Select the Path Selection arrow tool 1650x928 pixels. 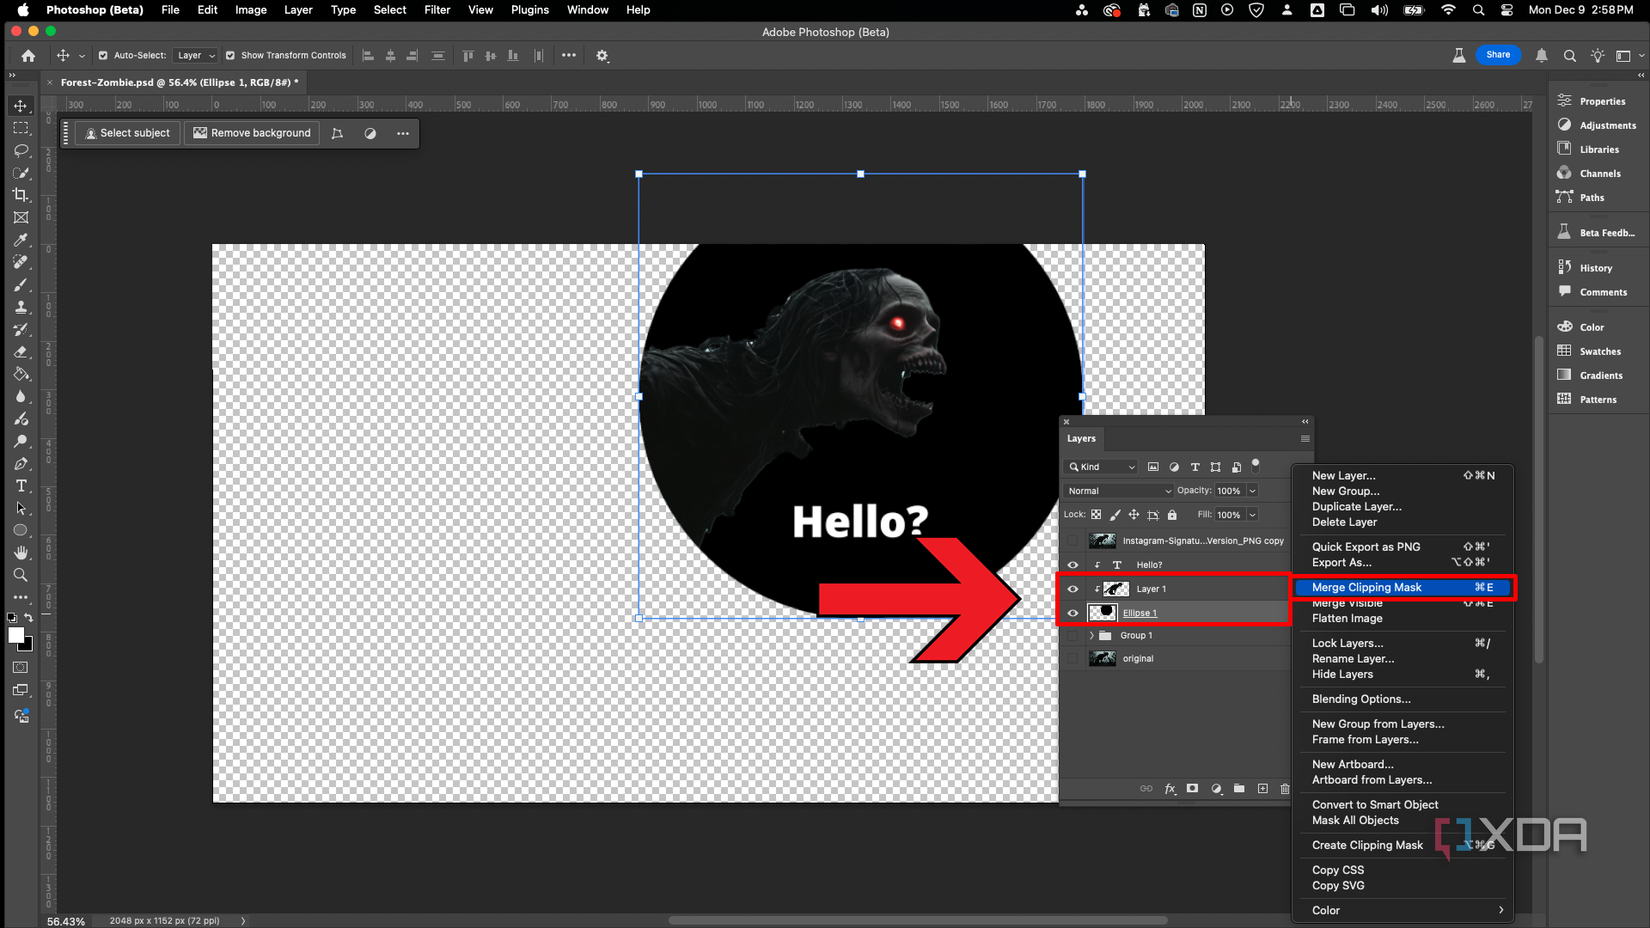21,508
